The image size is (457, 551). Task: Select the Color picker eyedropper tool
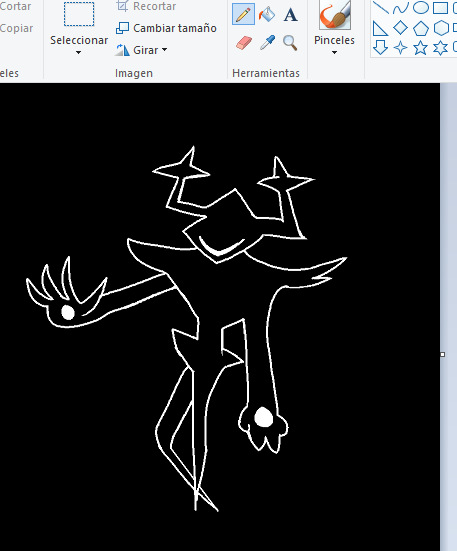(x=267, y=43)
